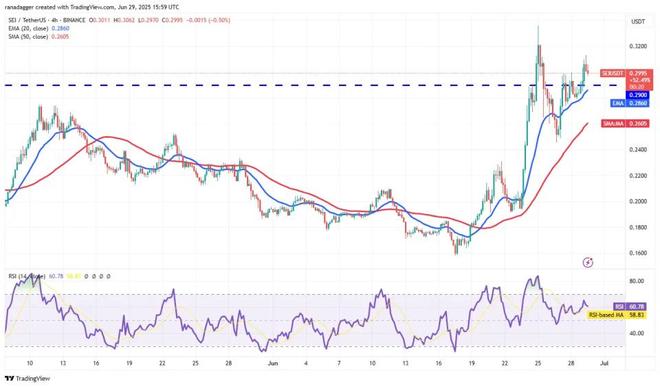Click the 0.3200 price axis tick
The width and height of the screenshot is (660, 387).
click(x=638, y=46)
